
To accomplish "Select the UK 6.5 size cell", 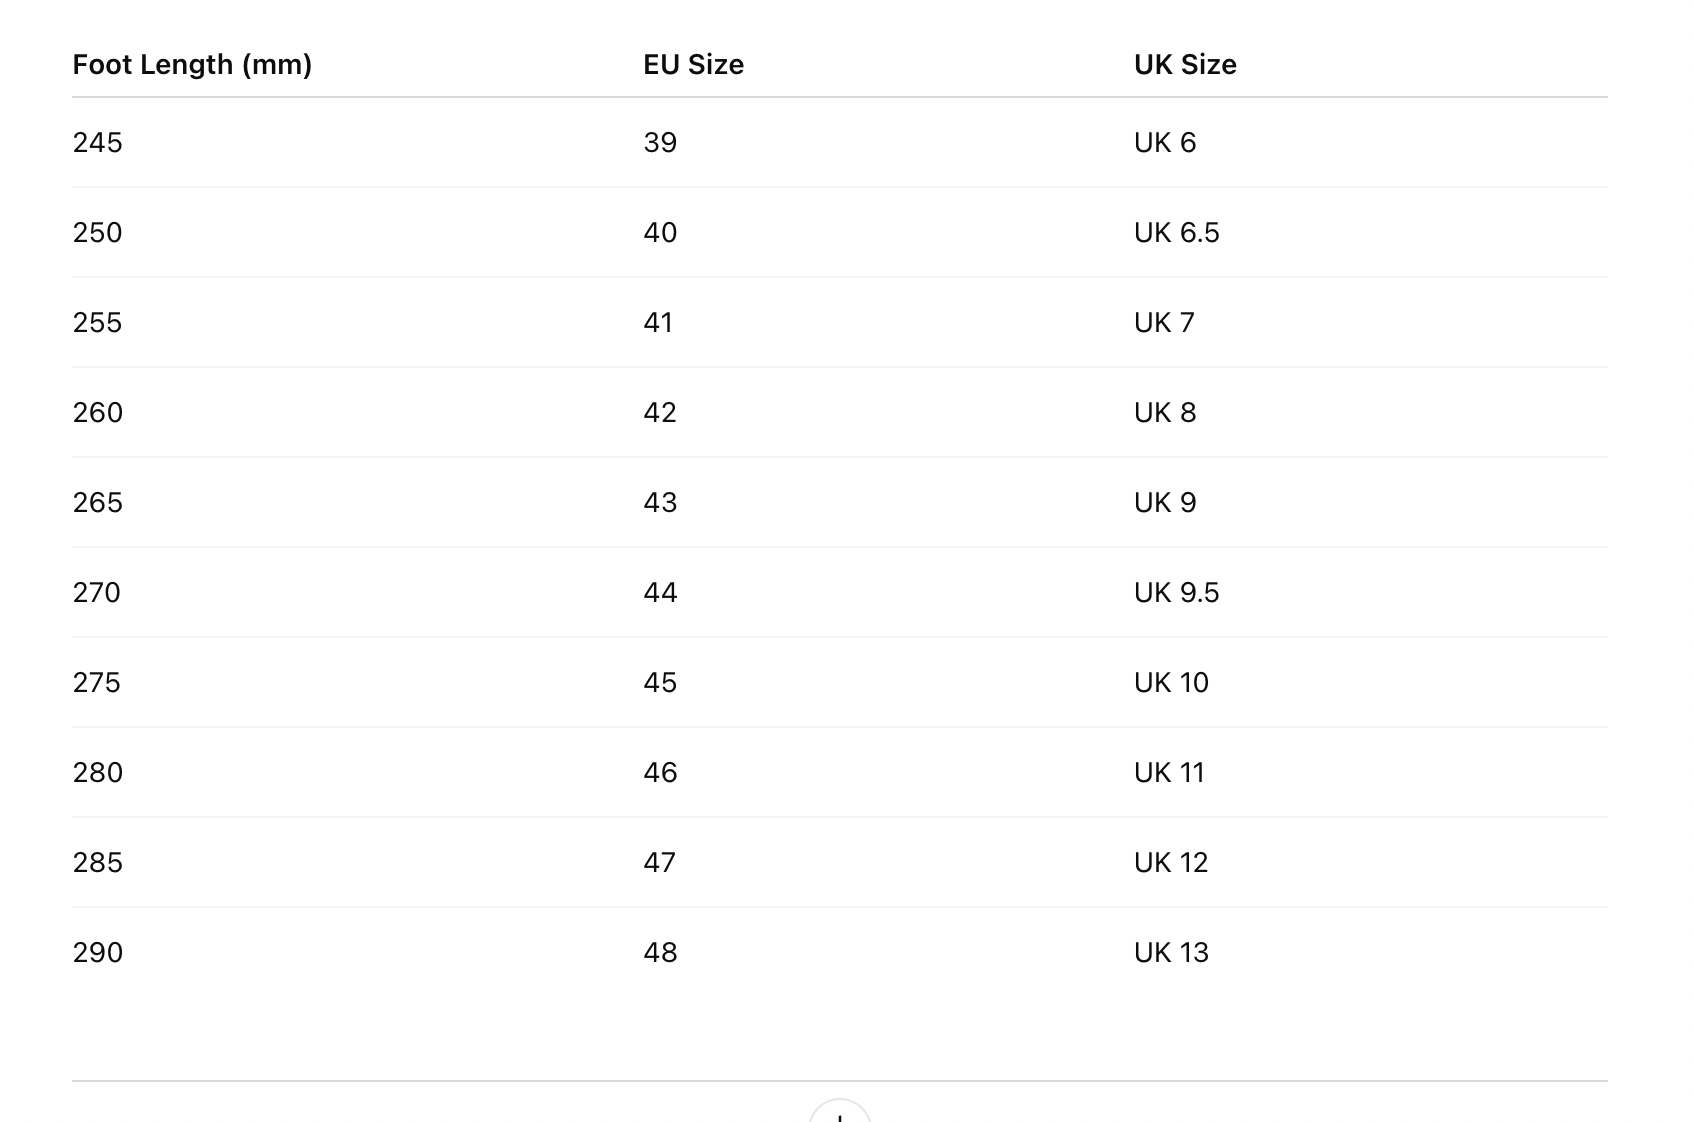I will 1177,233.
